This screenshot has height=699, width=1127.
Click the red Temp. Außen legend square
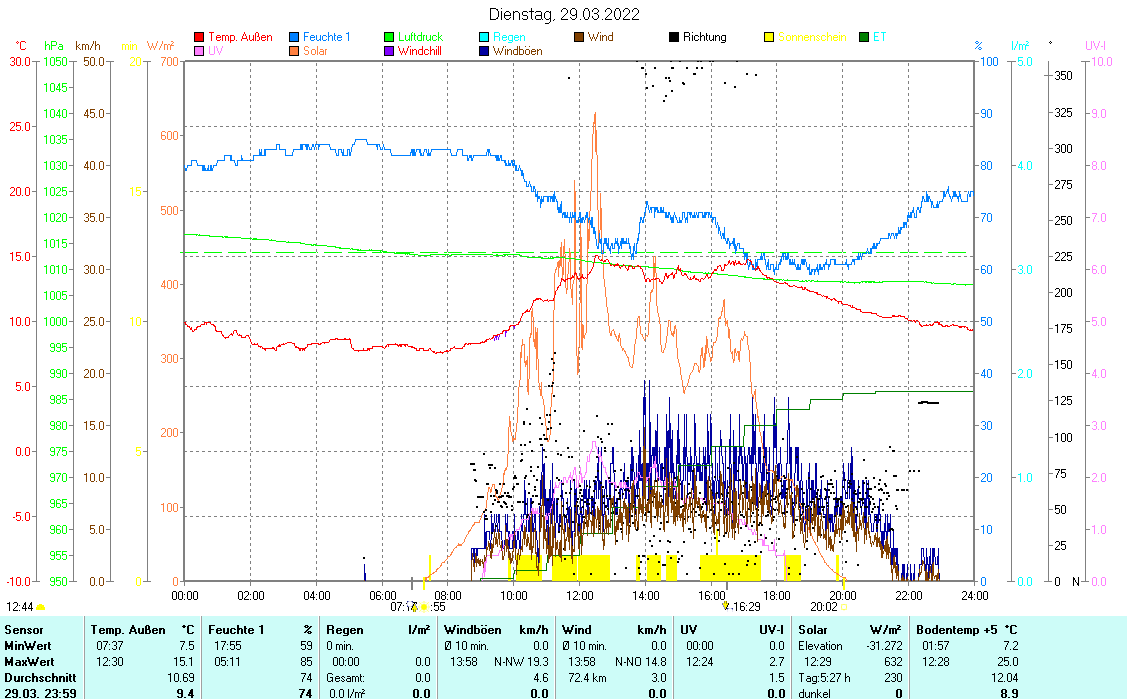tap(199, 37)
